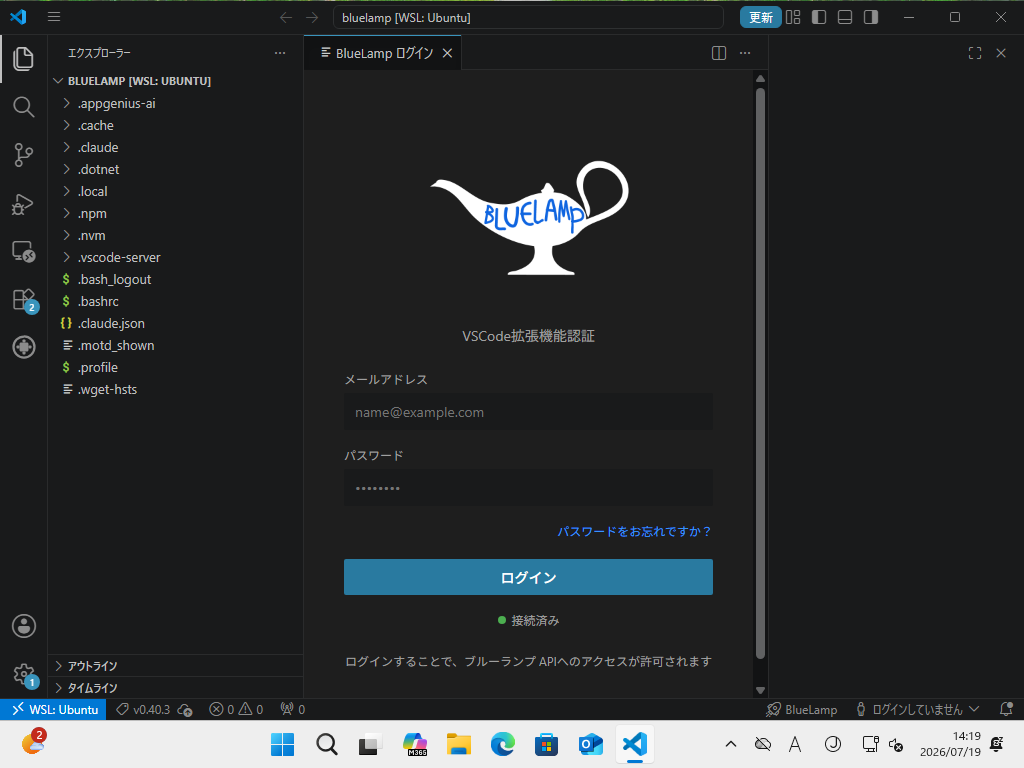Viewport: 1024px width, 768px height.
Task: Open the .bash_logout file
Action: [x=175, y=280]
